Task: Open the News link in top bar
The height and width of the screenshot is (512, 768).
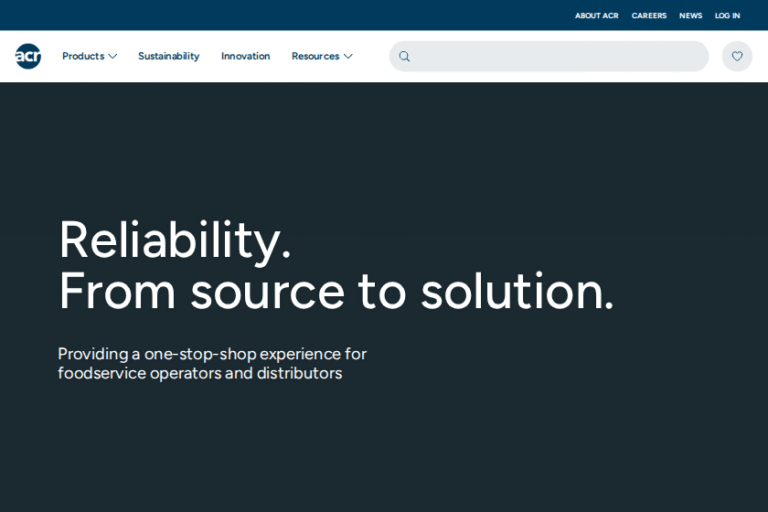Action: tap(690, 15)
